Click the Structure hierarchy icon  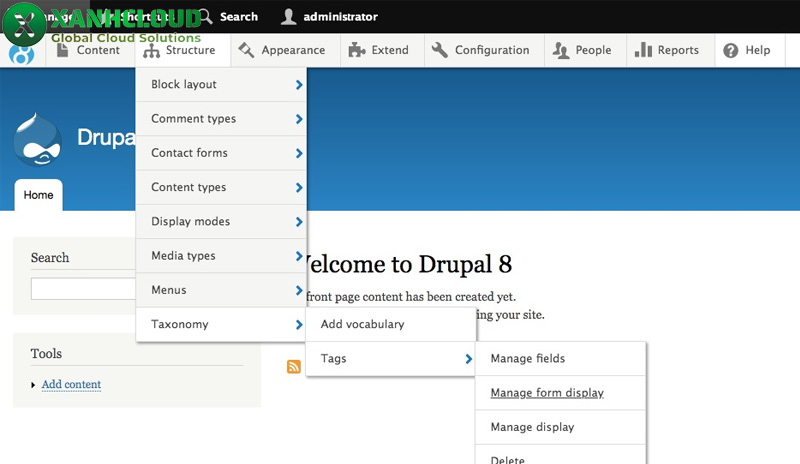click(151, 51)
